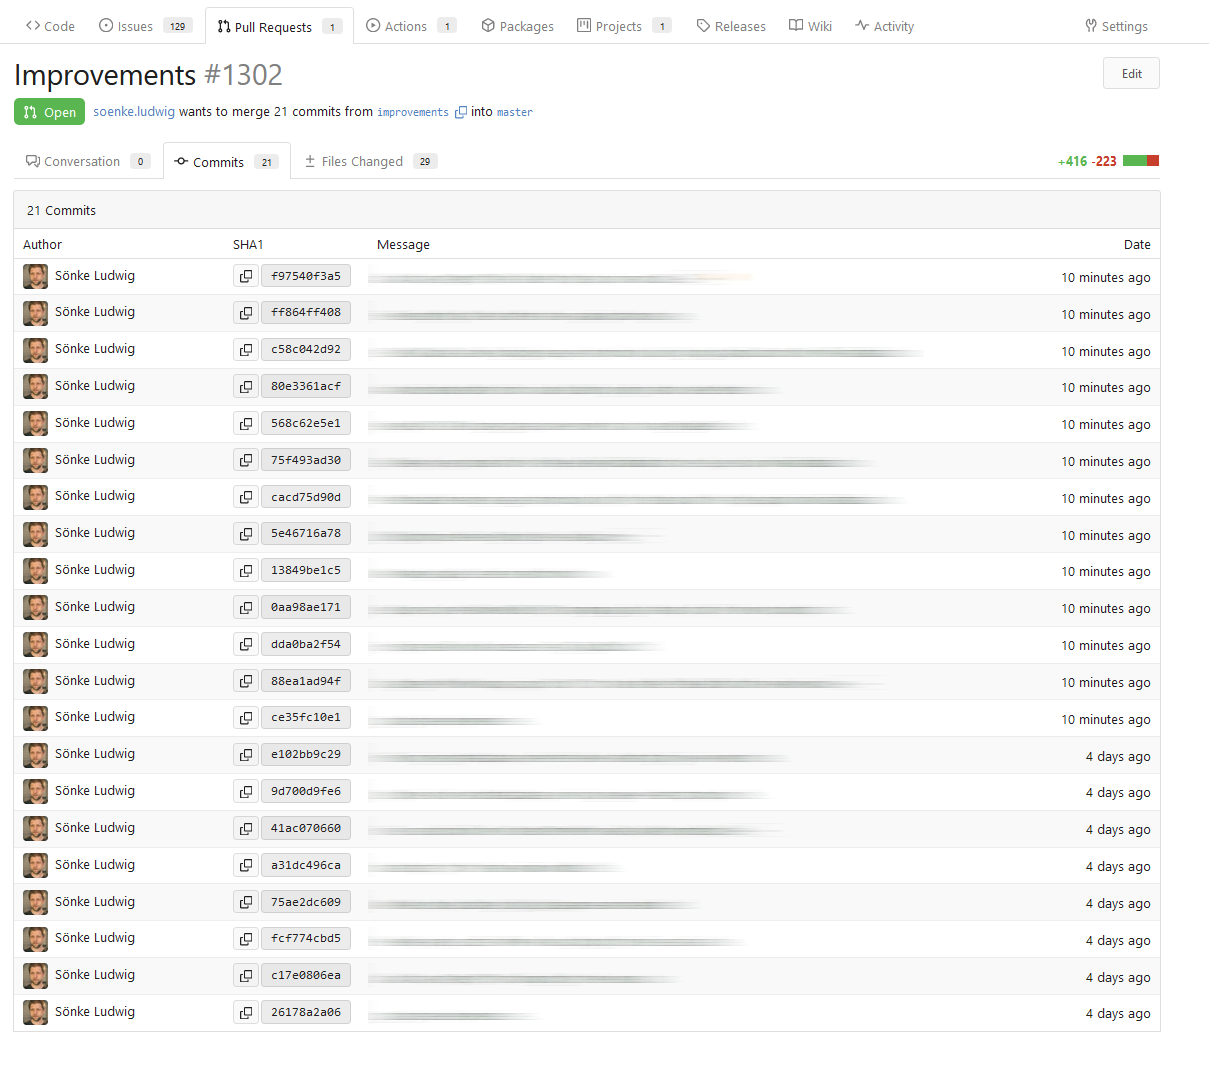This screenshot has width=1209, height=1070.
Task: Click the green diff stat bar
Action: (1135, 159)
